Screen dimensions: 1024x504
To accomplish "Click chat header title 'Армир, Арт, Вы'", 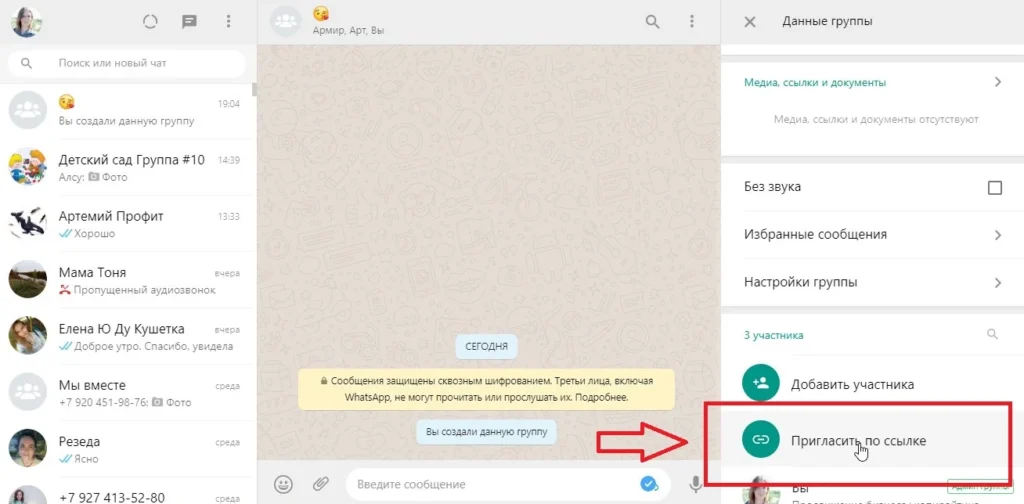I will click(348, 31).
